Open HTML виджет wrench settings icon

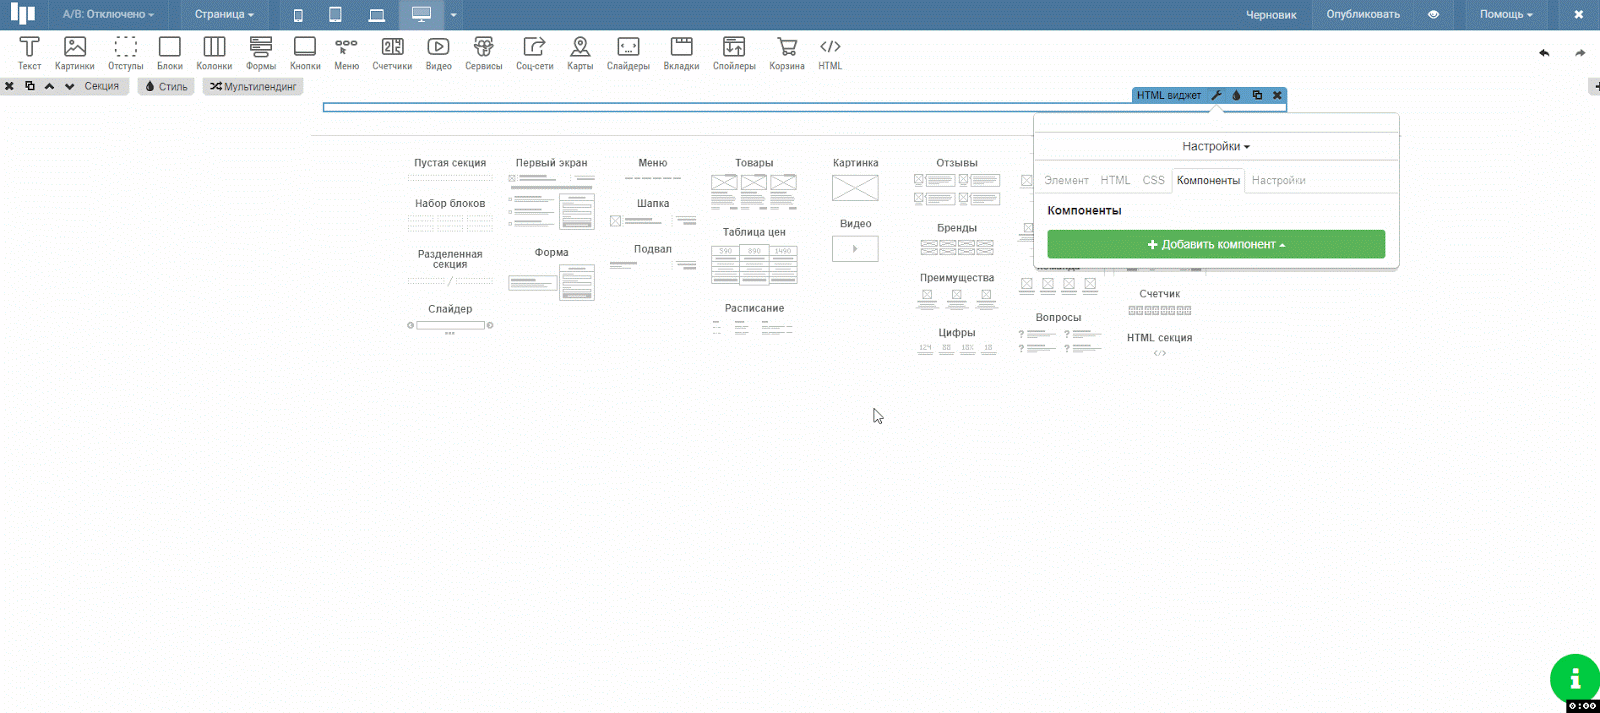1217,95
